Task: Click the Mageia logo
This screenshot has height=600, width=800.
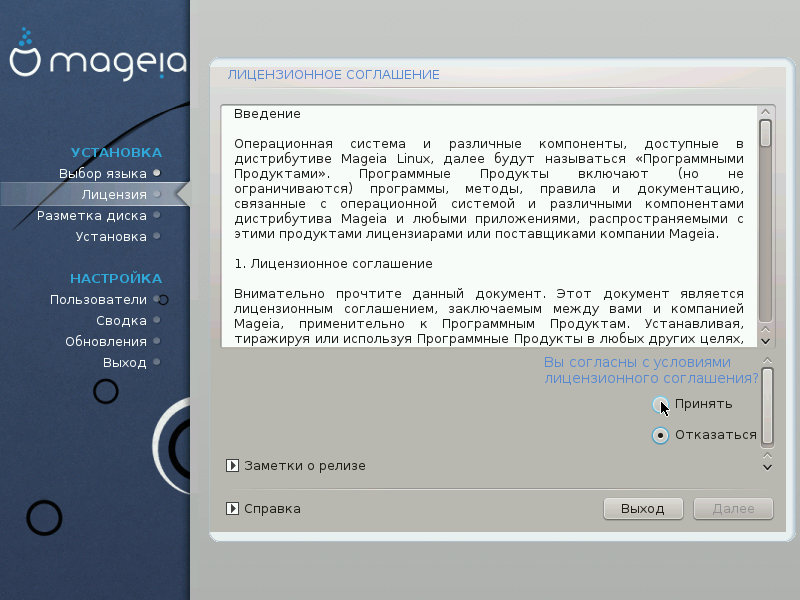Action: pos(98,55)
